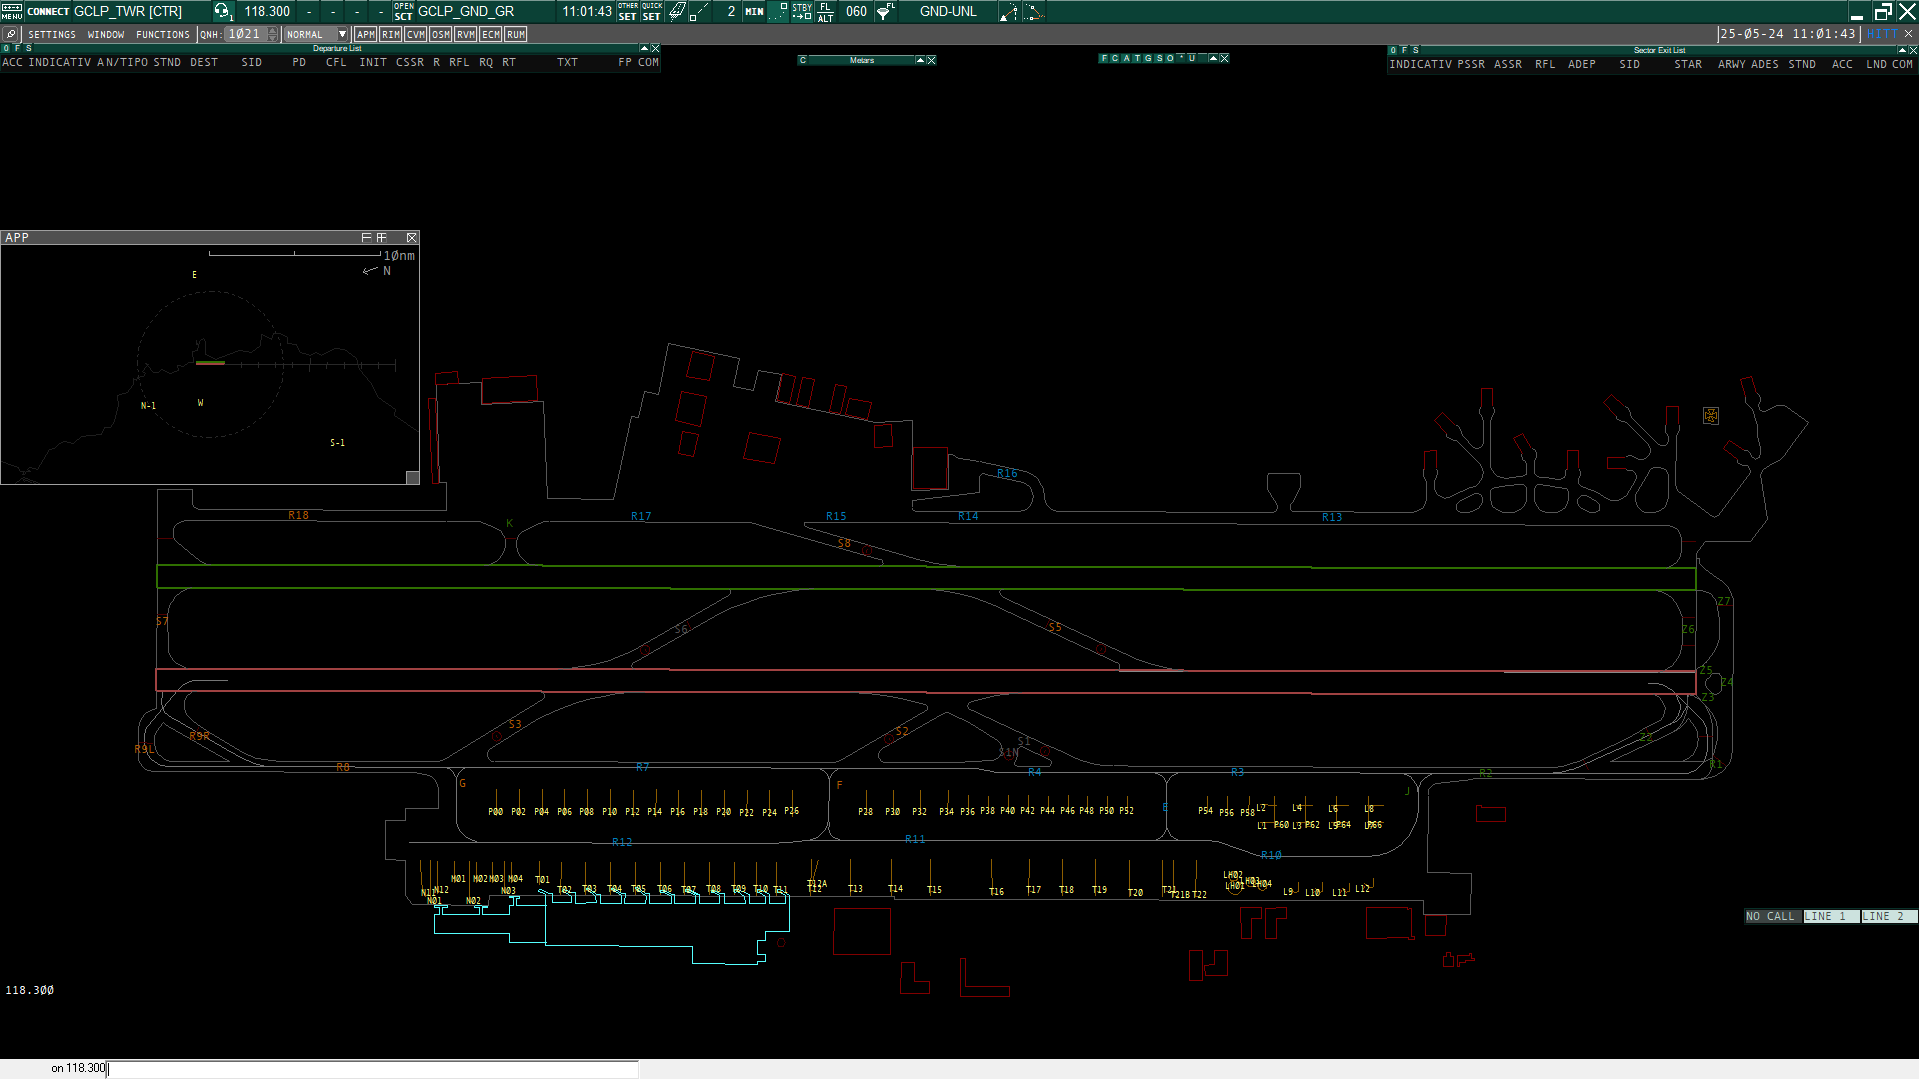Click the command input field at bottom

pyautogui.click(x=372, y=1069)
